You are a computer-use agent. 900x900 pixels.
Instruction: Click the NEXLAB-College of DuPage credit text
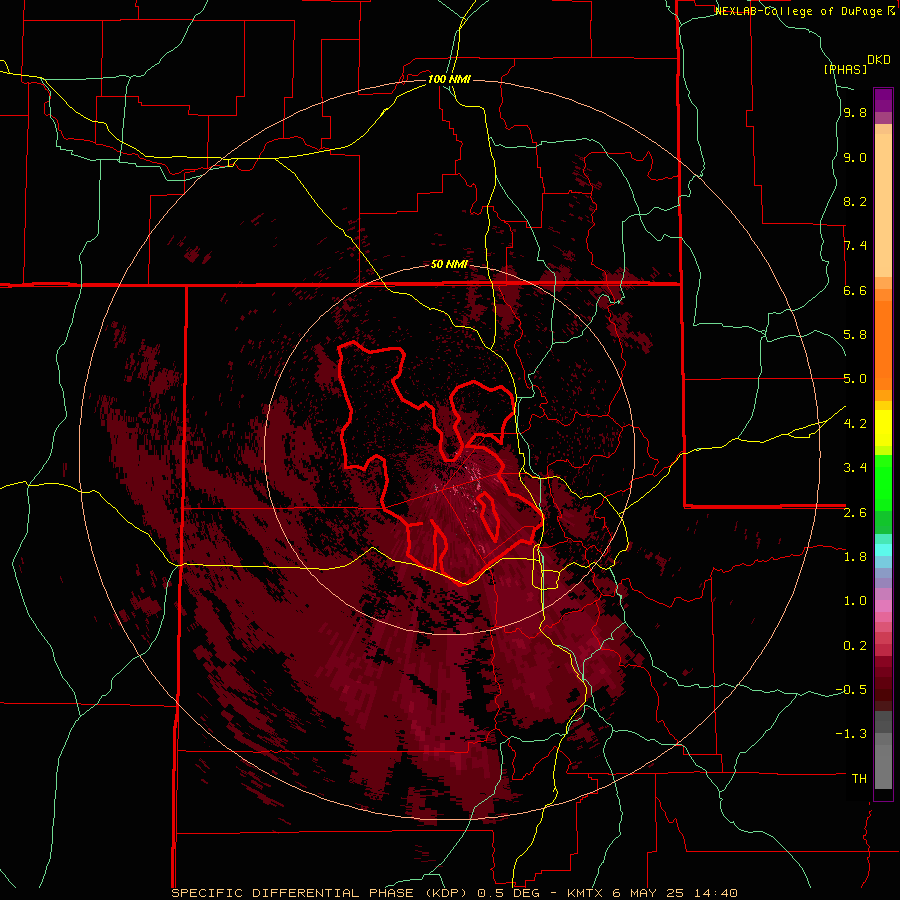point(804,11)
